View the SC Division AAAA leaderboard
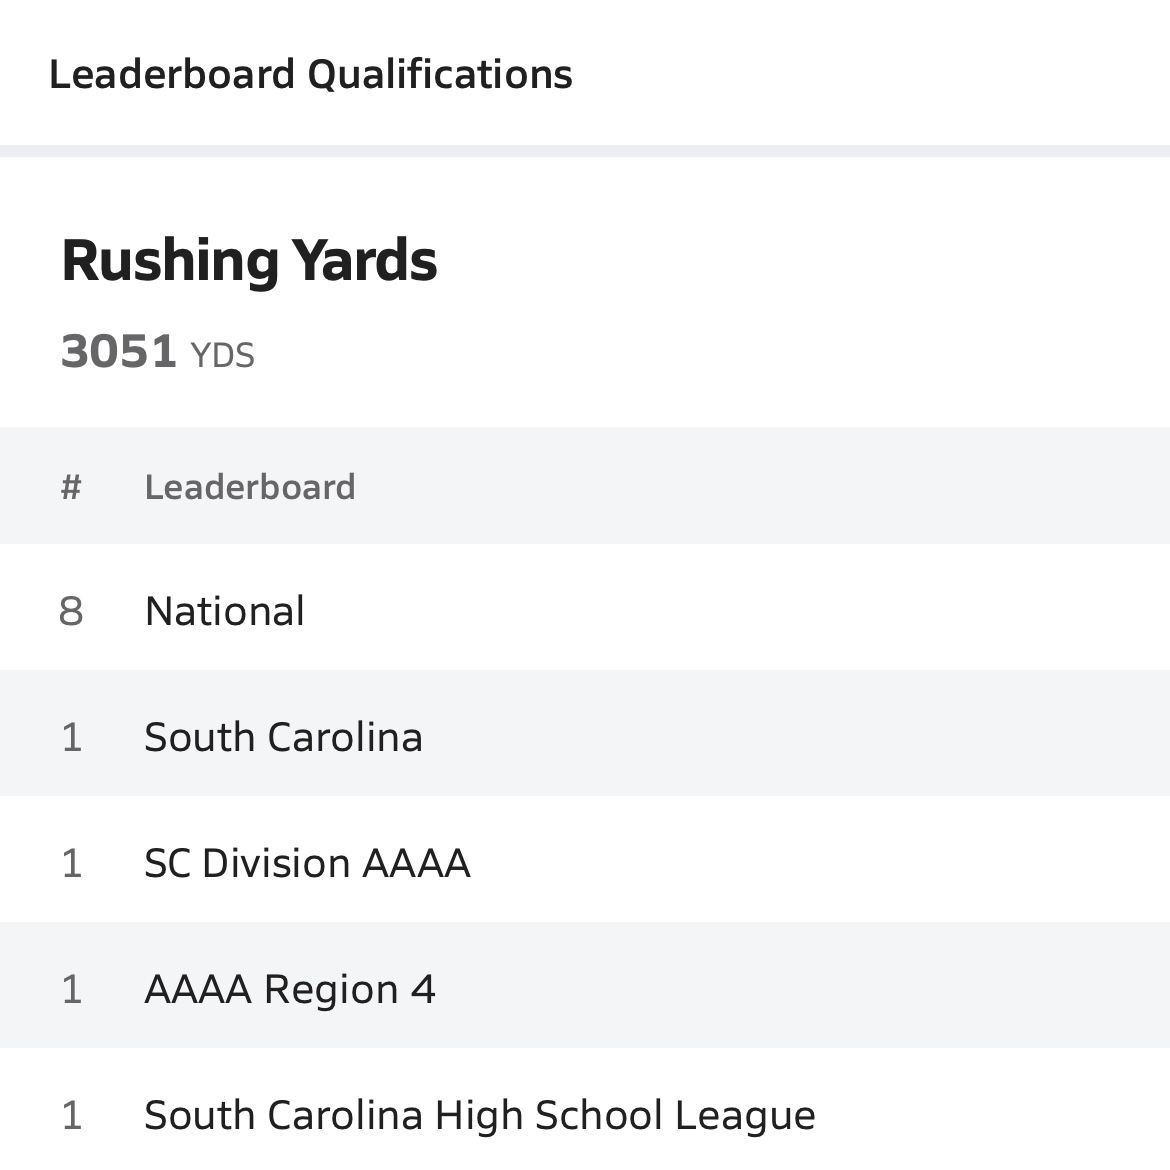1170x1170 pixels. tap(307, 863)
